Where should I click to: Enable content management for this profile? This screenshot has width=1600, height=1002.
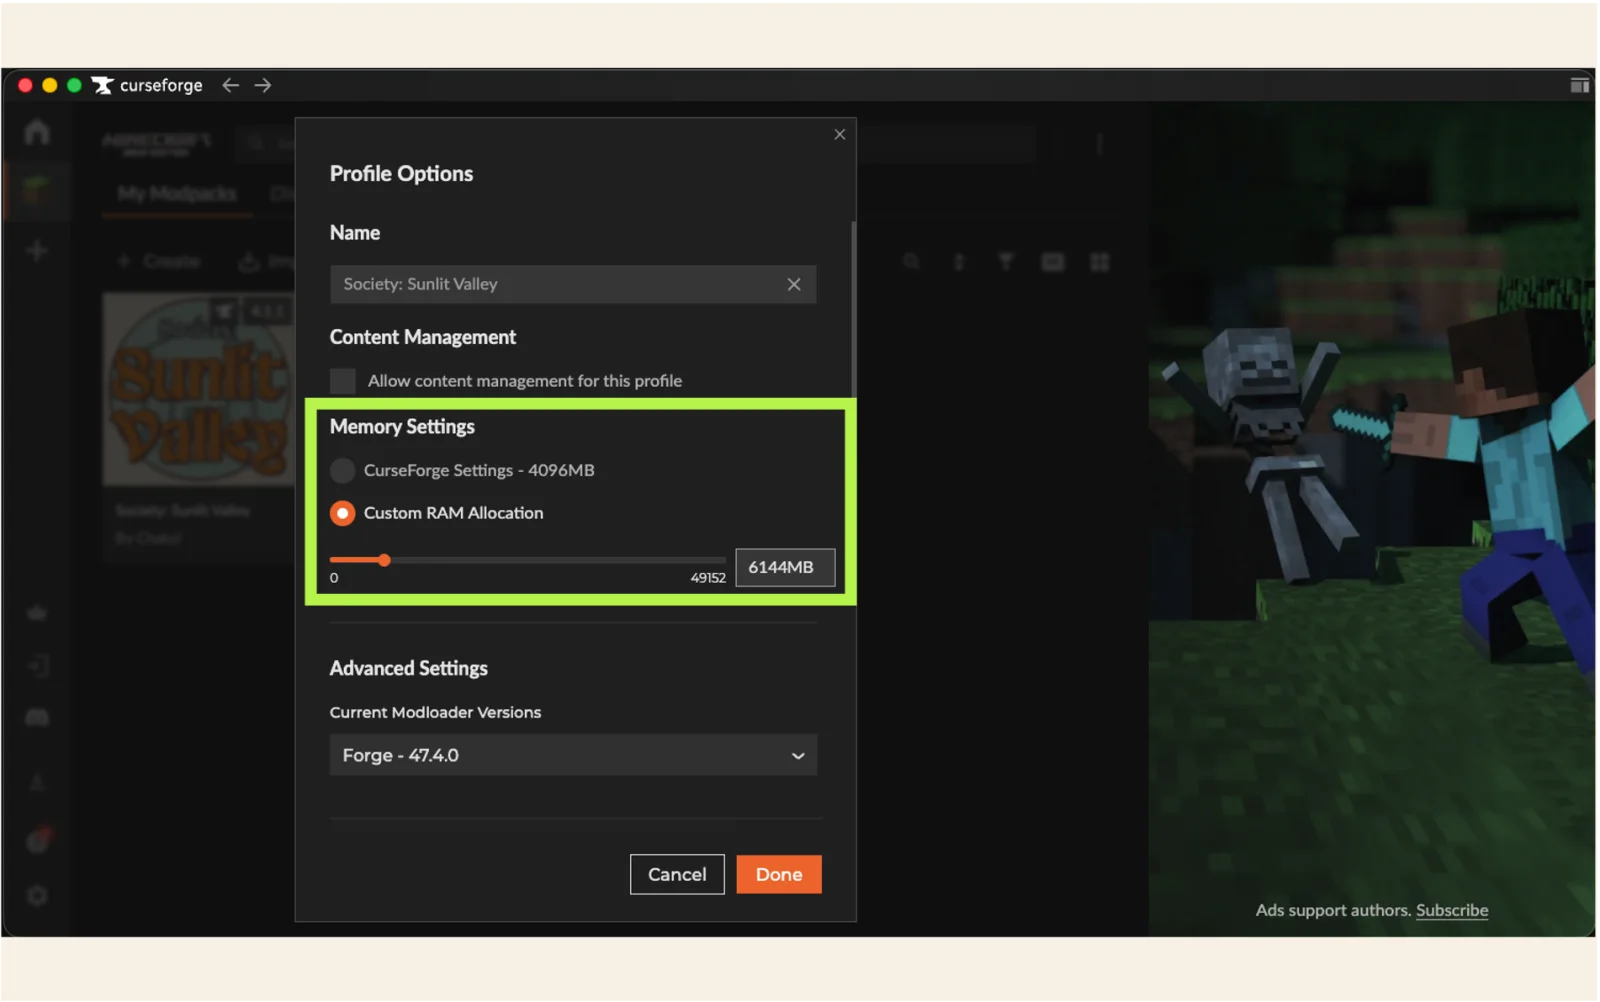[x=343, y=381]
